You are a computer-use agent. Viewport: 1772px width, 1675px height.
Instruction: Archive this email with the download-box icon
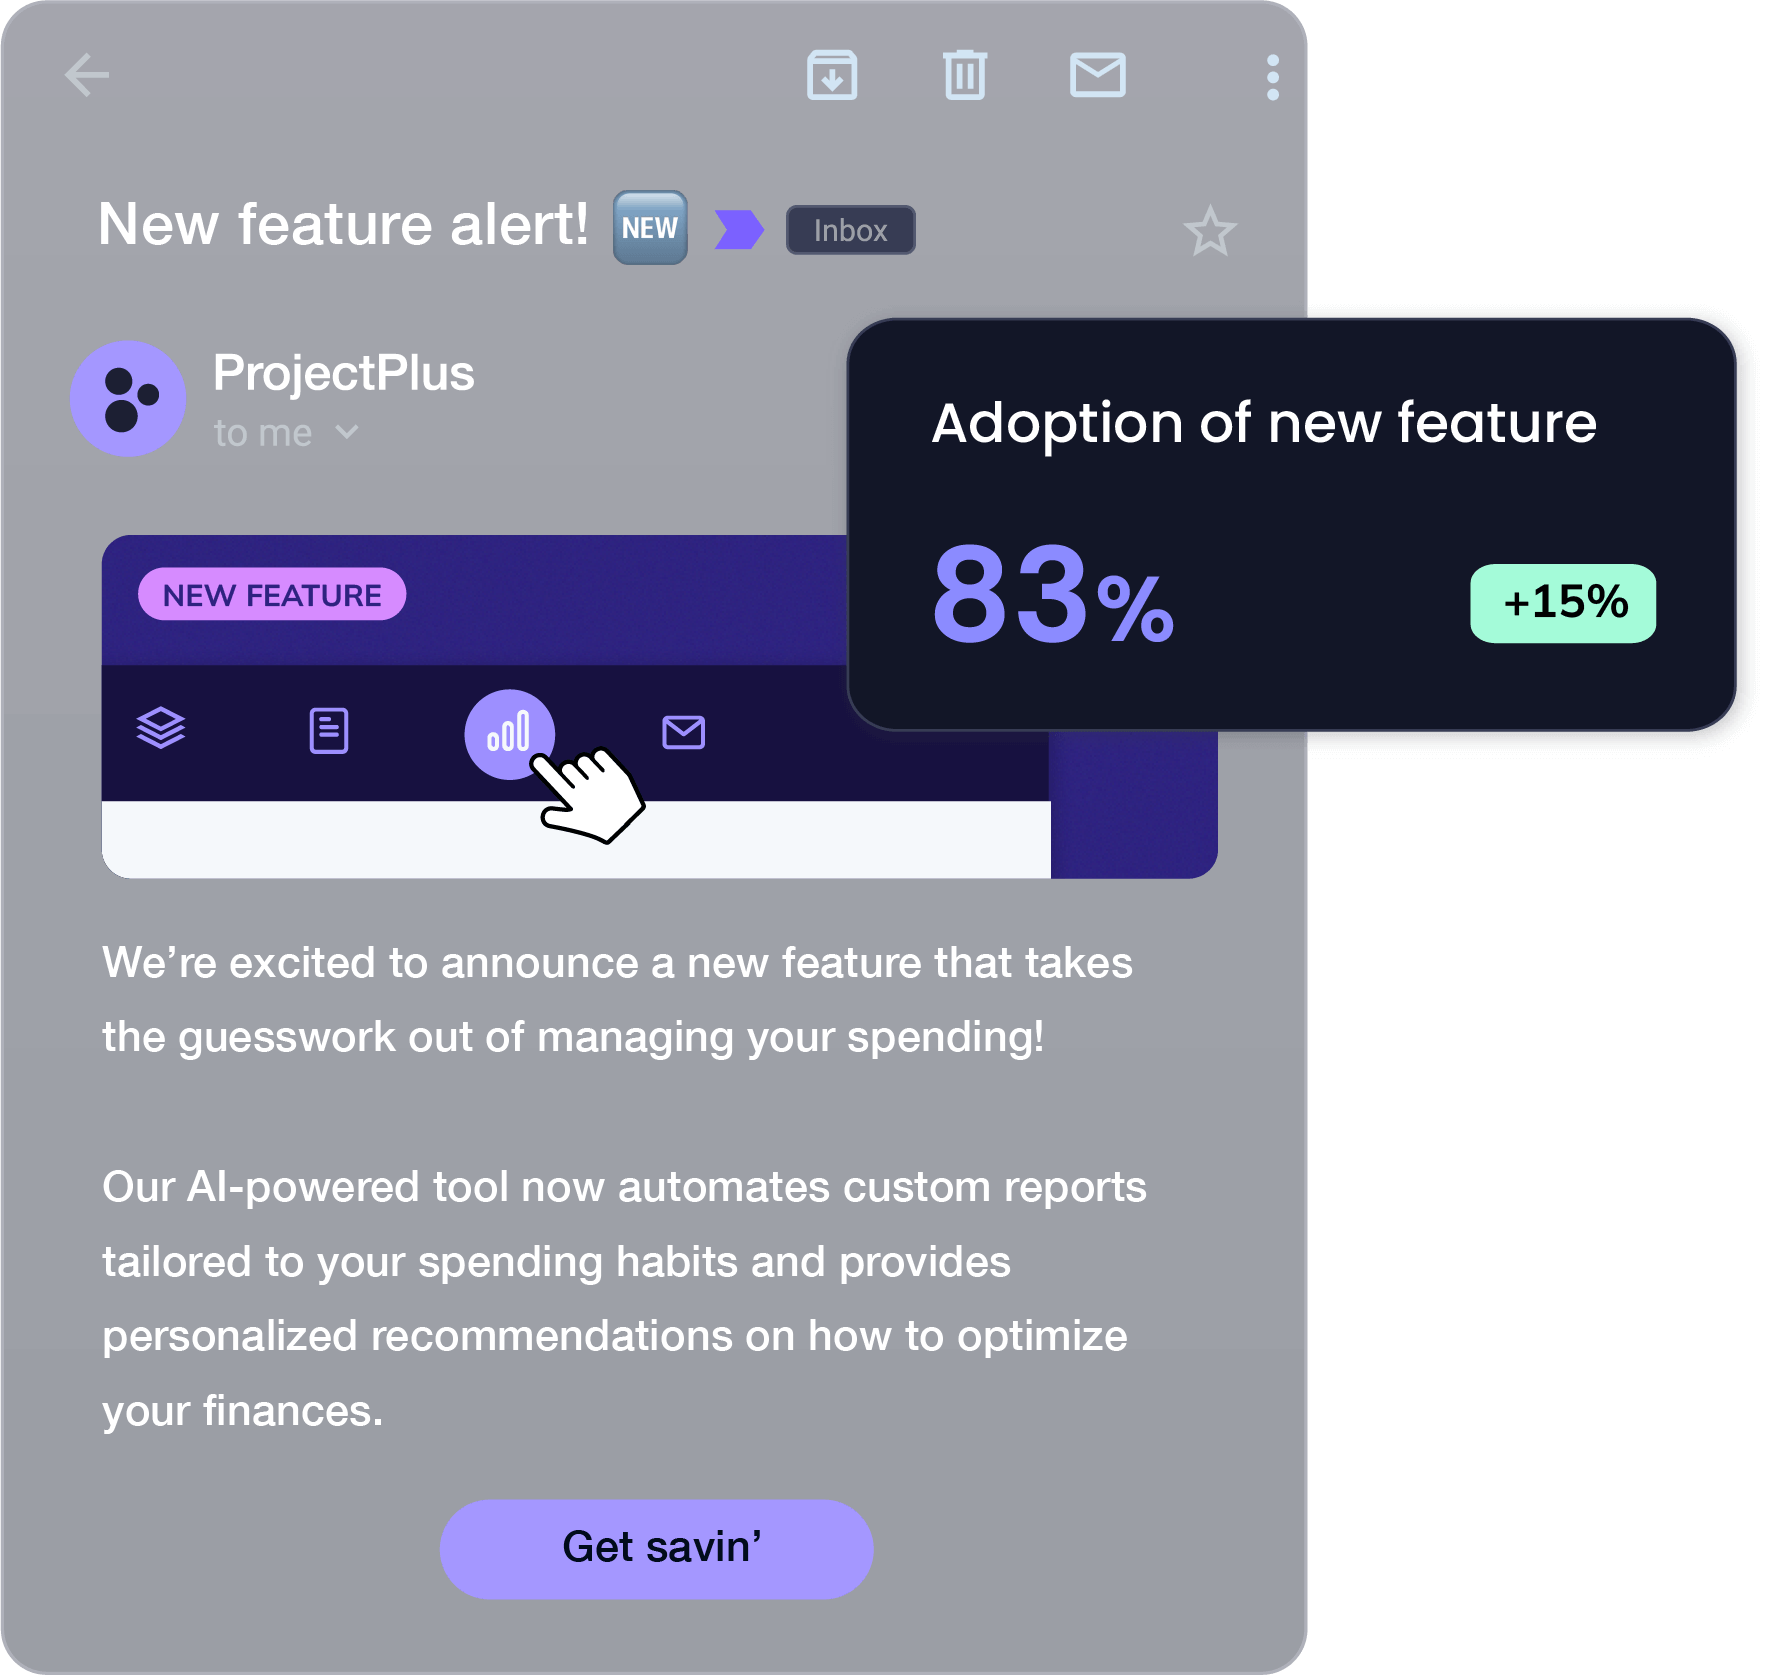click(x=832, y=75)
